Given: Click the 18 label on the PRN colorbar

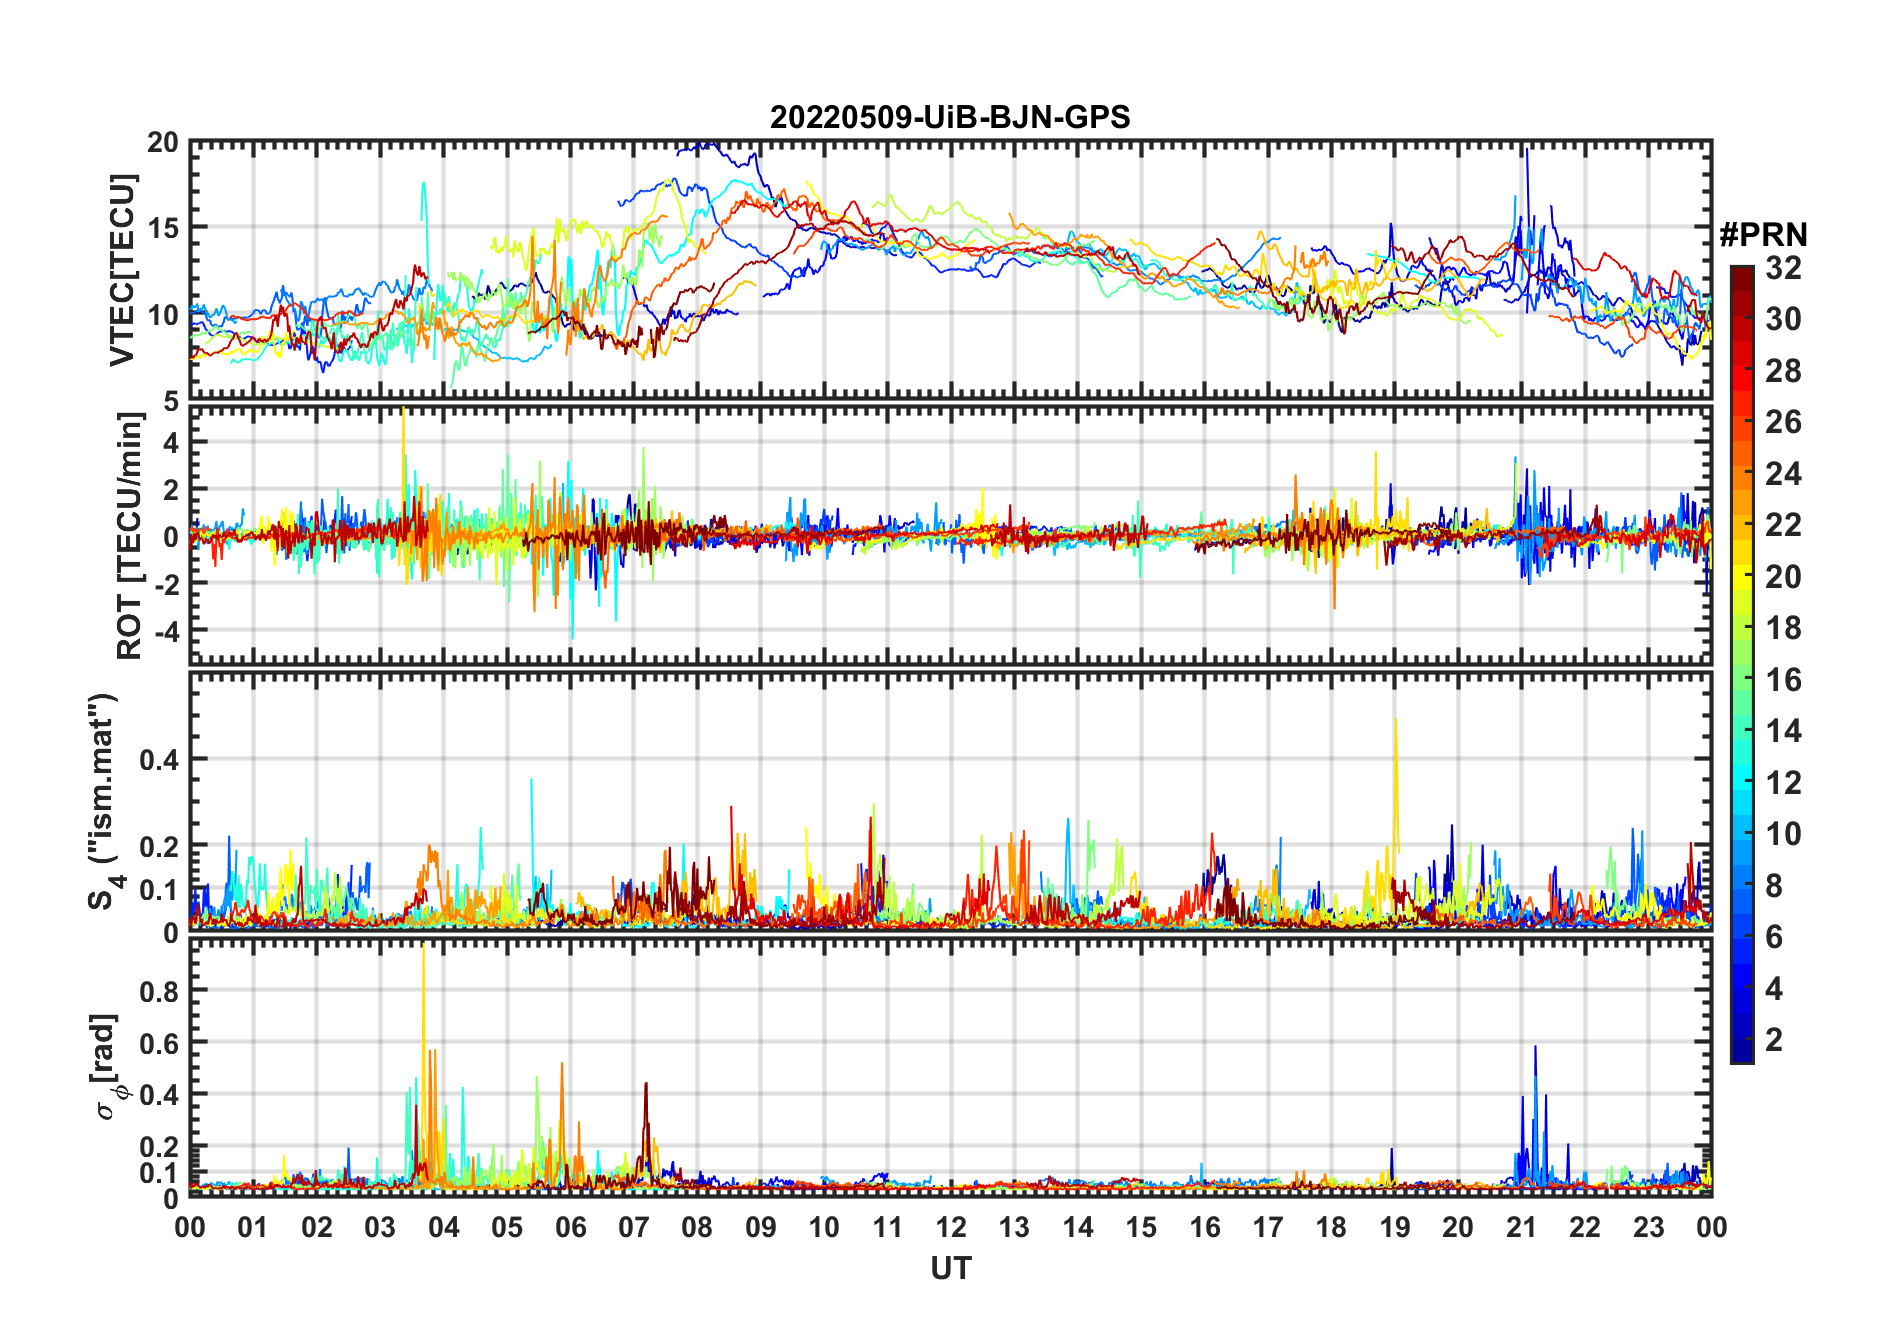Looking at the screenshot, I should coord(1783,628).
